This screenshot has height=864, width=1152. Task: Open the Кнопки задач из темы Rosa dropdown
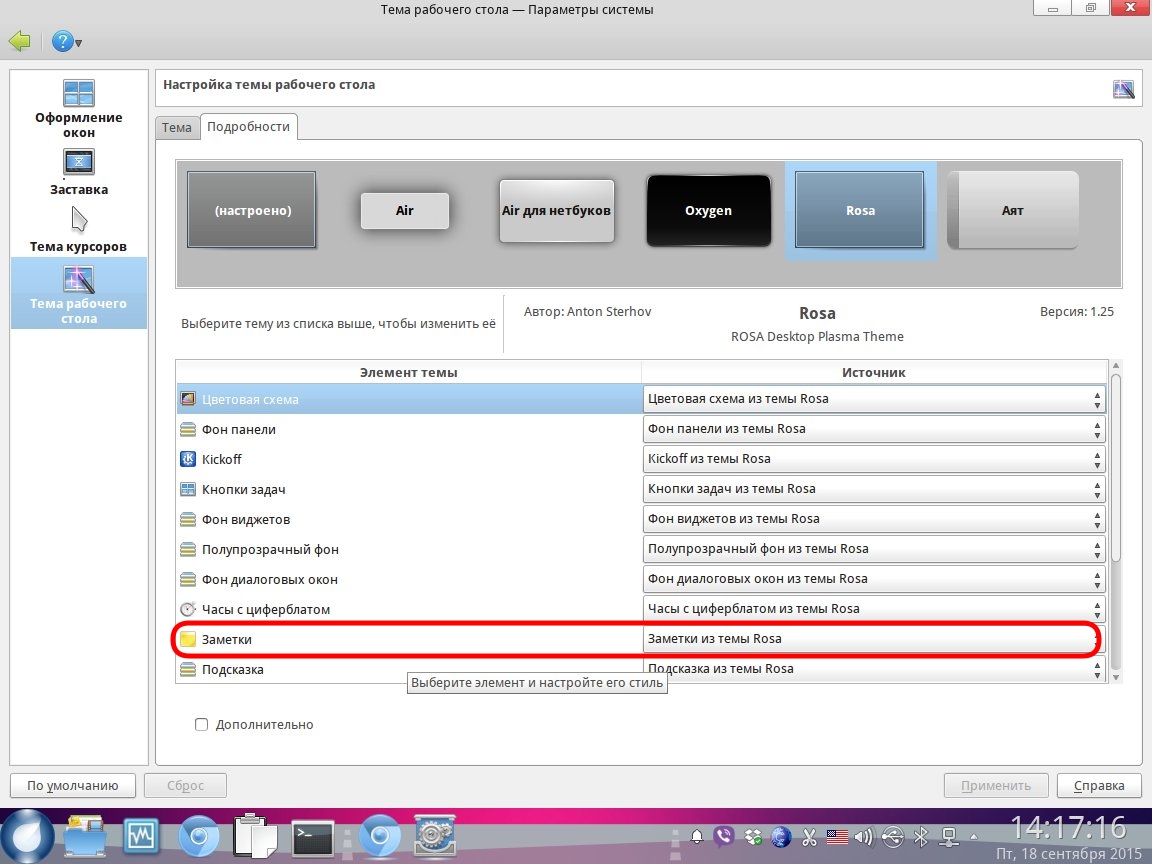point(874,489)
